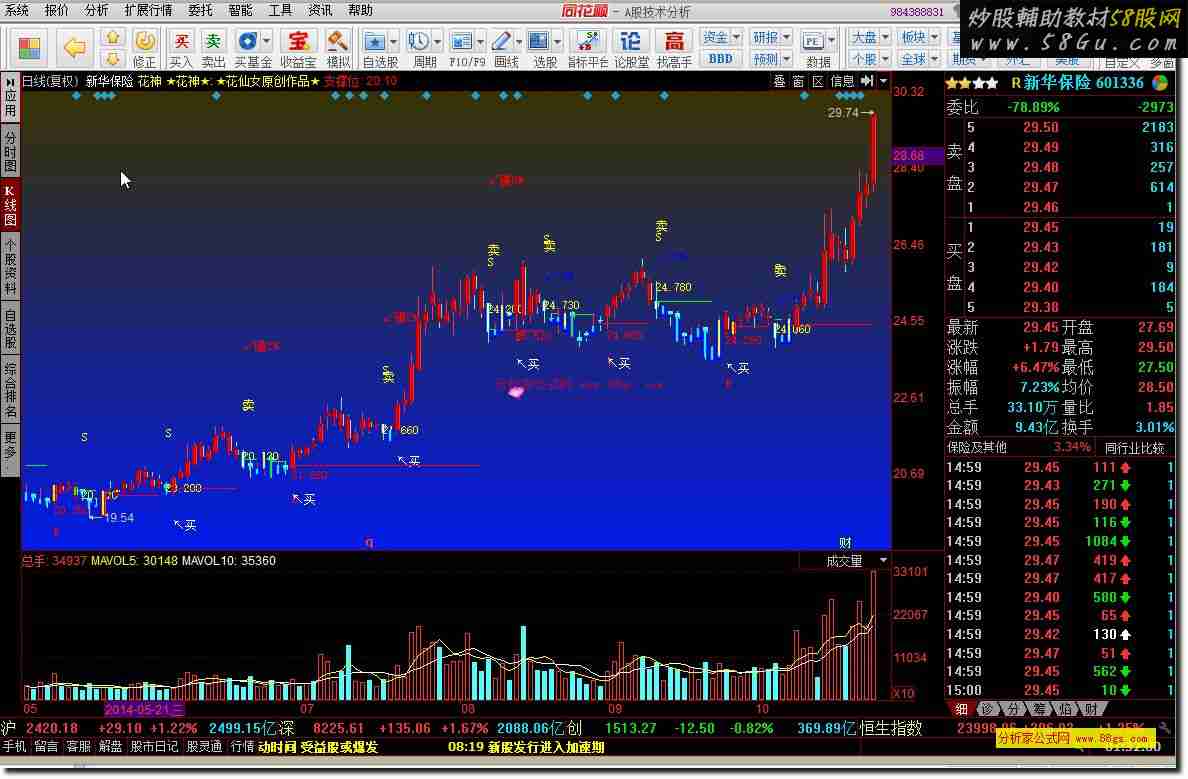1188x779 pixels.
Task: Expand the 自选股 dropdown arrow
Action: (x=393, y=42)
